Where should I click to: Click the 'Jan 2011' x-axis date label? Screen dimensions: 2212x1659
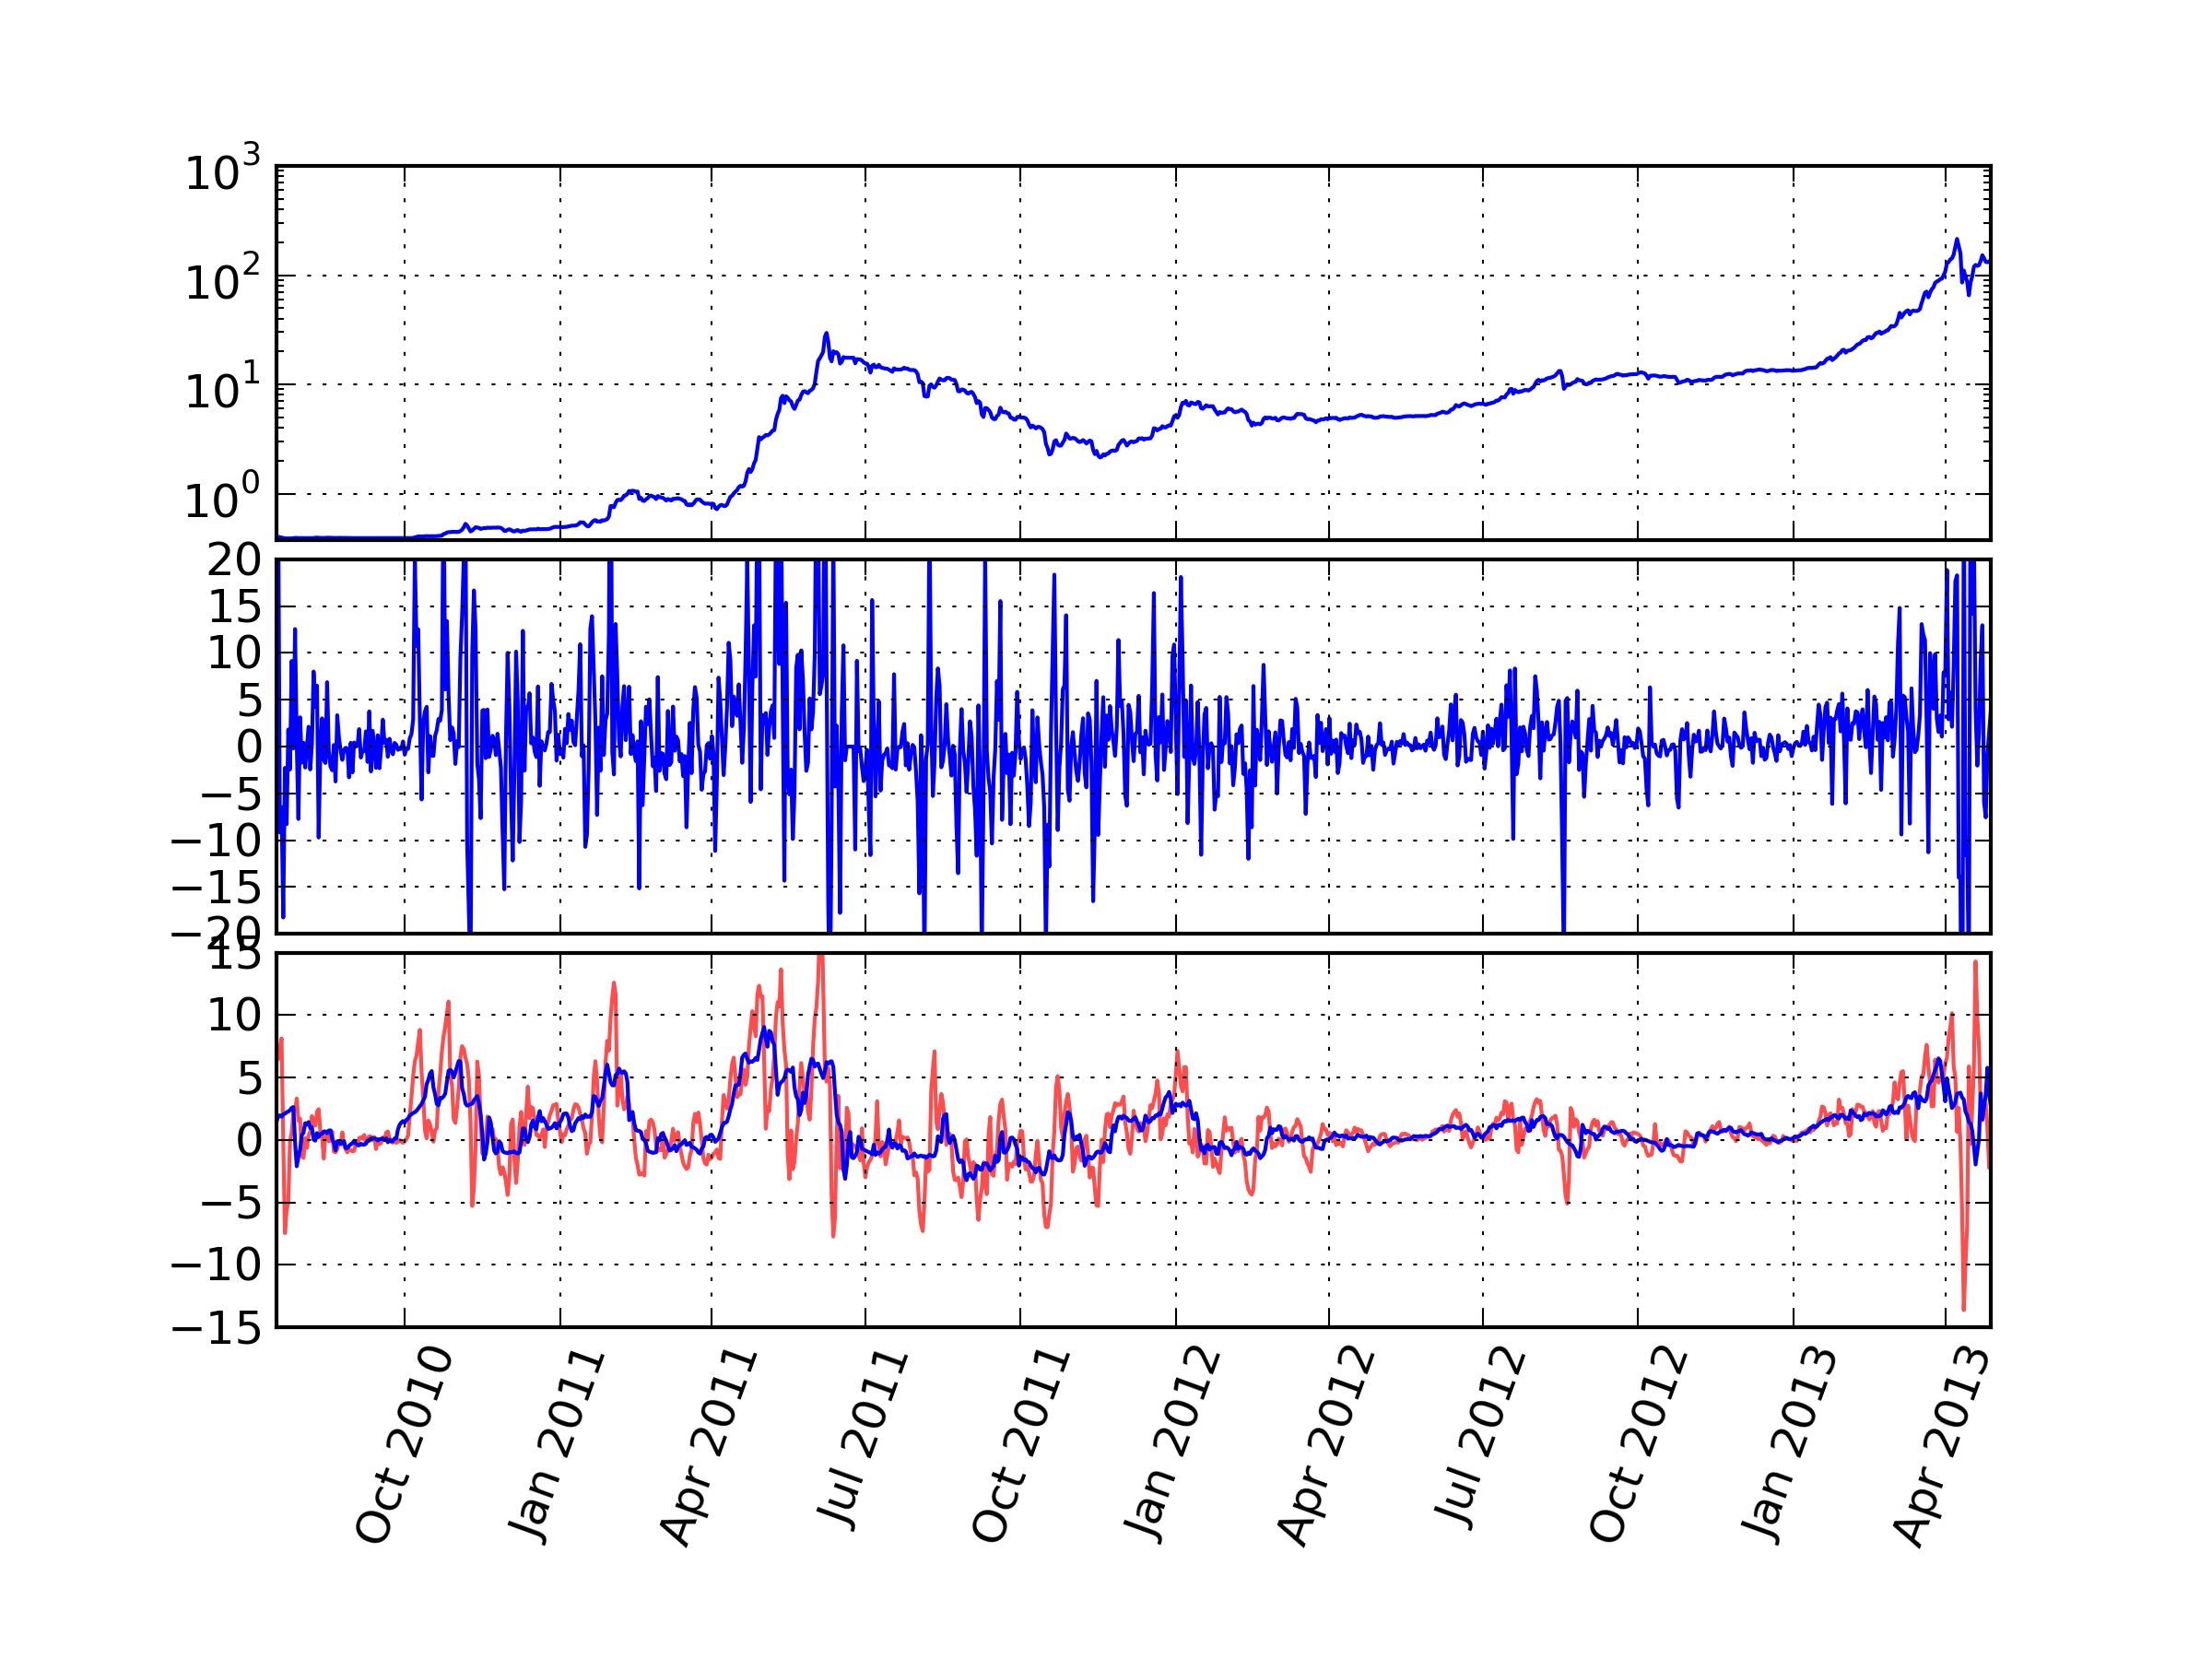coord(557,1446)
